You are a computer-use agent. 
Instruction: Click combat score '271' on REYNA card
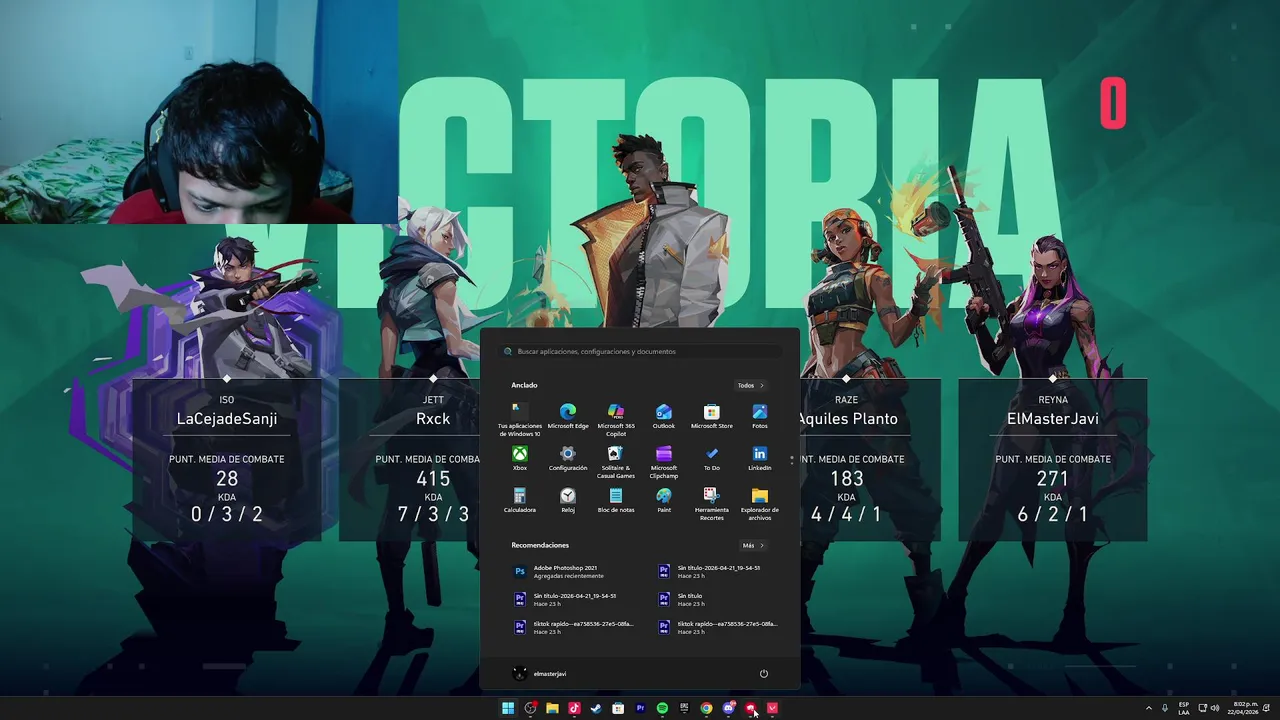(x=1053, y=479)
